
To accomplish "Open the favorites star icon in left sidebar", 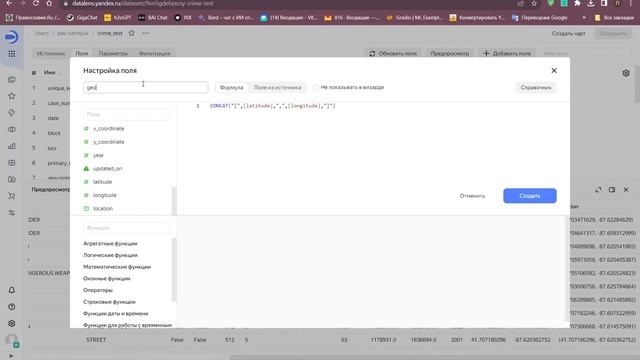I will click(11, 96).
